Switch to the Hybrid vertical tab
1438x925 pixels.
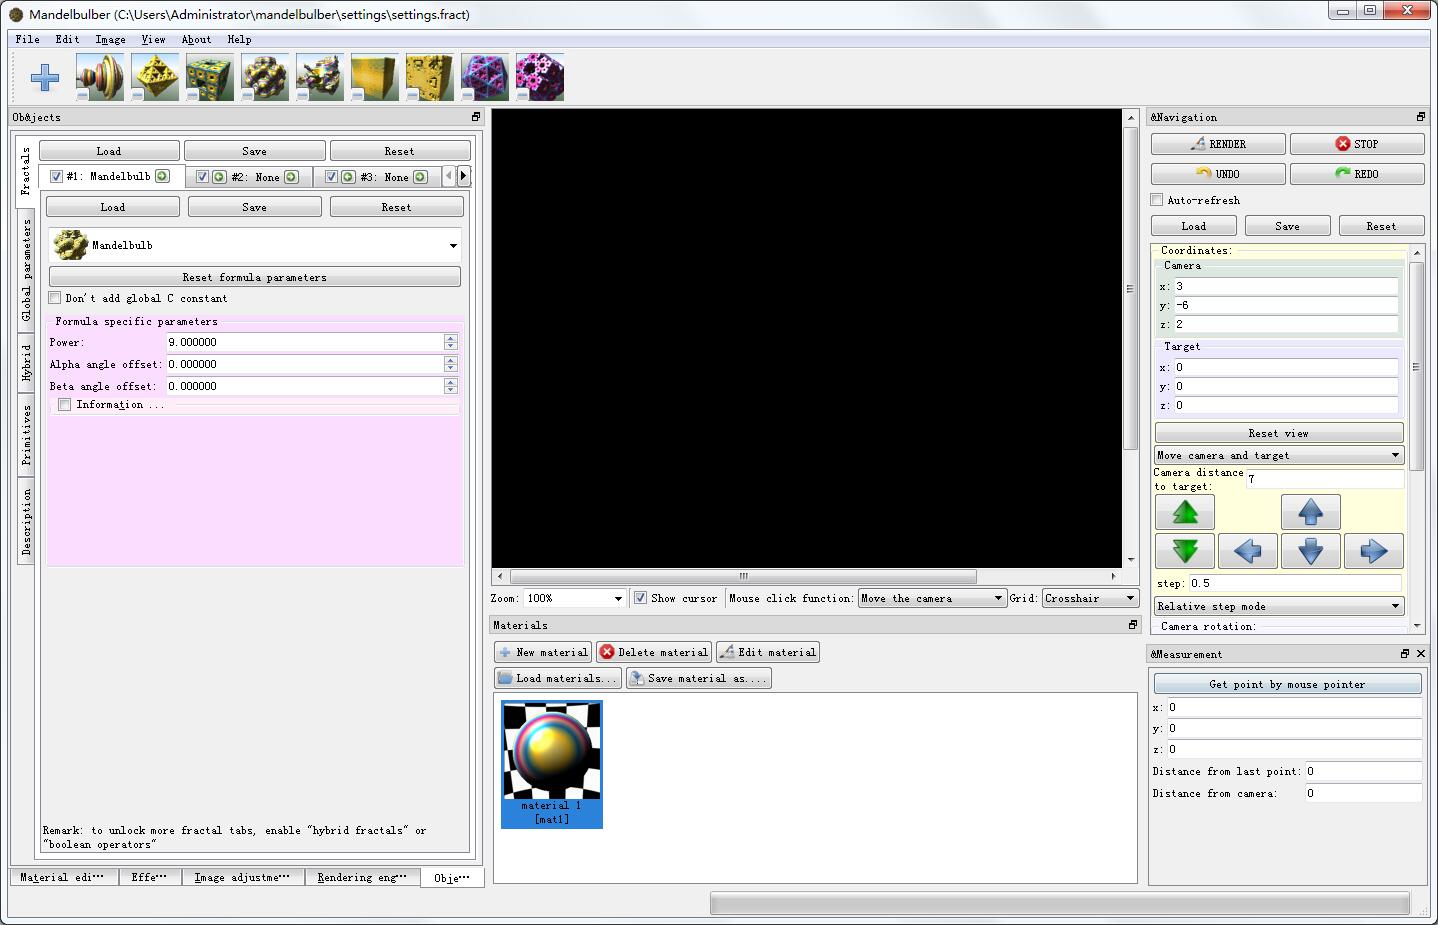click(27, 362)
